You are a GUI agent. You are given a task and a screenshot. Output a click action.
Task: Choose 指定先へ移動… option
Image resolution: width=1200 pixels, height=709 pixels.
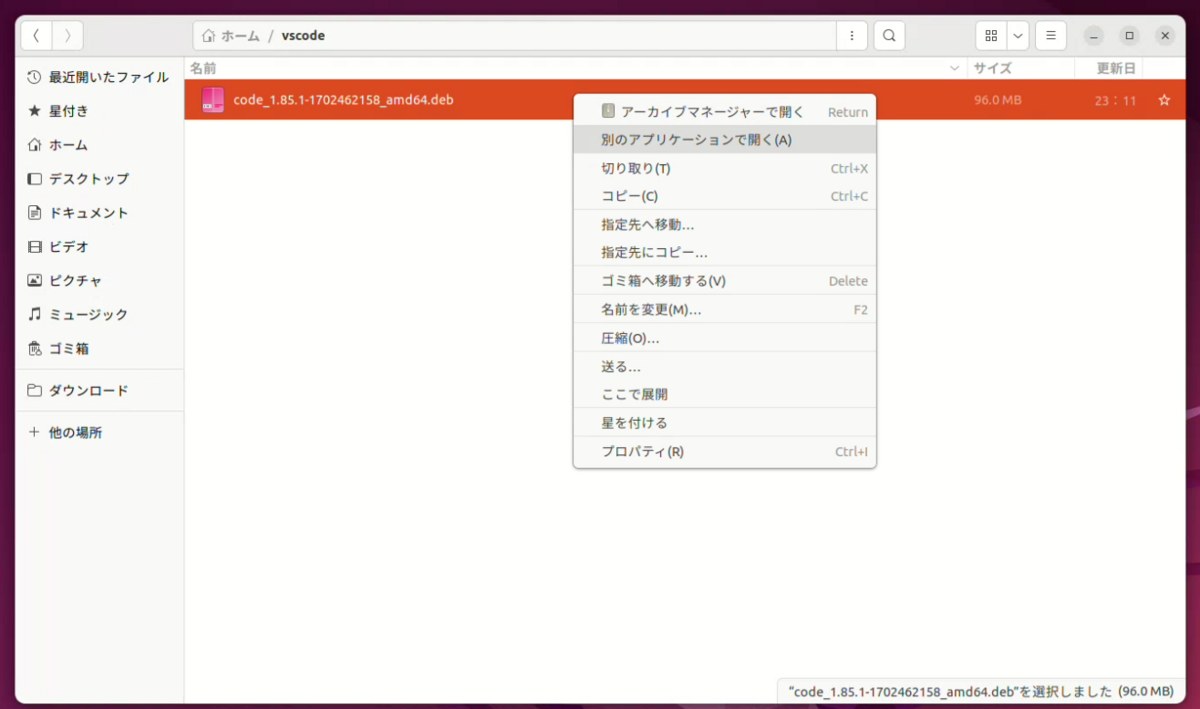(724, 225)
